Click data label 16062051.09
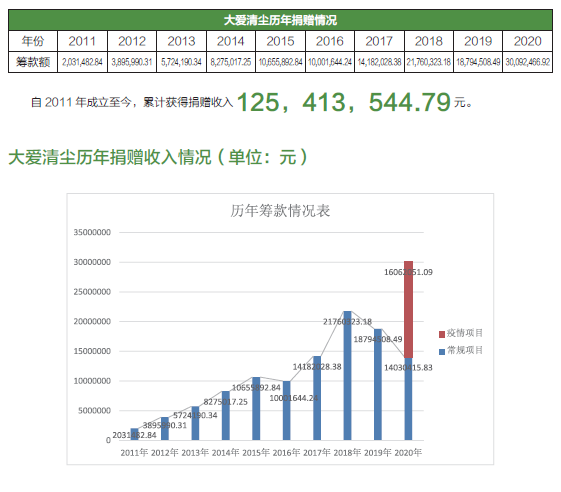Image resolution: width=561 pixels, height=492 pixels. tap(408, 272)
